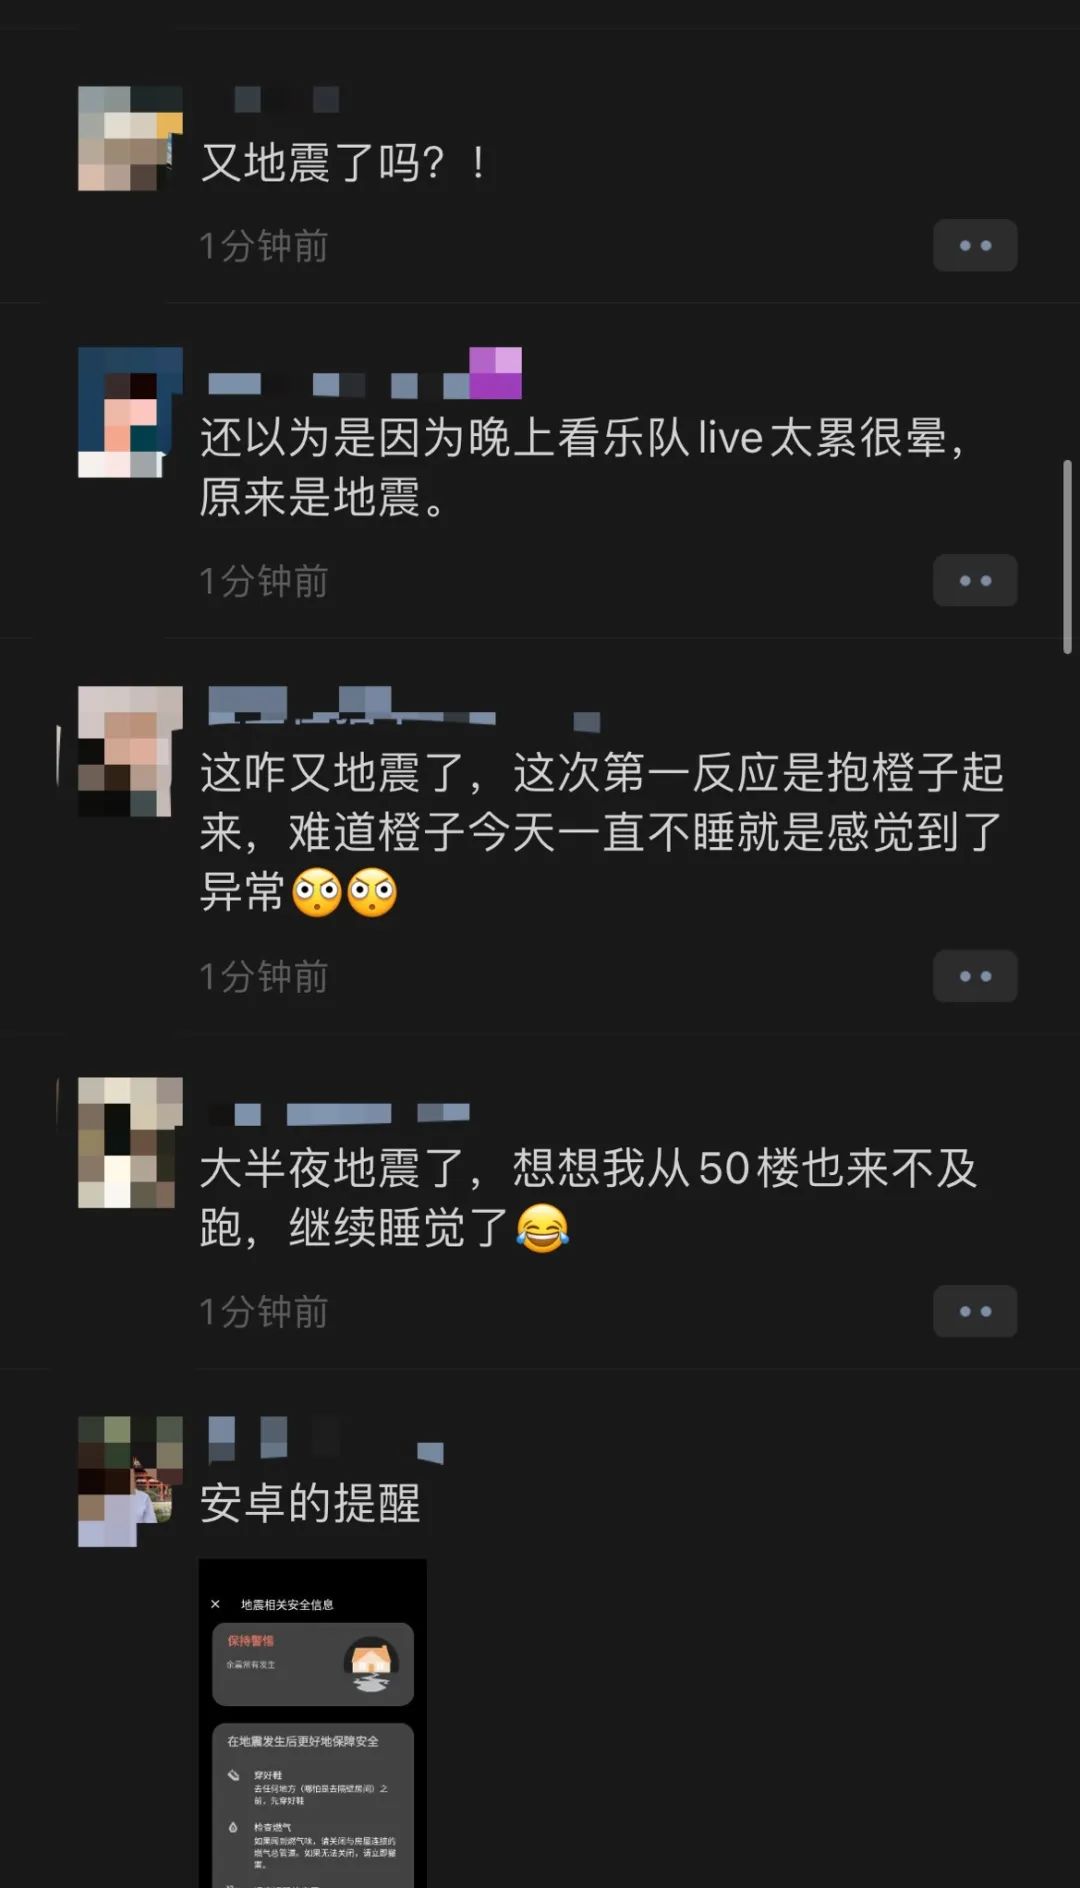This screenshot has width=1080, height=1888.
Task: Click the purple badge beside the username
Action: (x=496, y=373)
